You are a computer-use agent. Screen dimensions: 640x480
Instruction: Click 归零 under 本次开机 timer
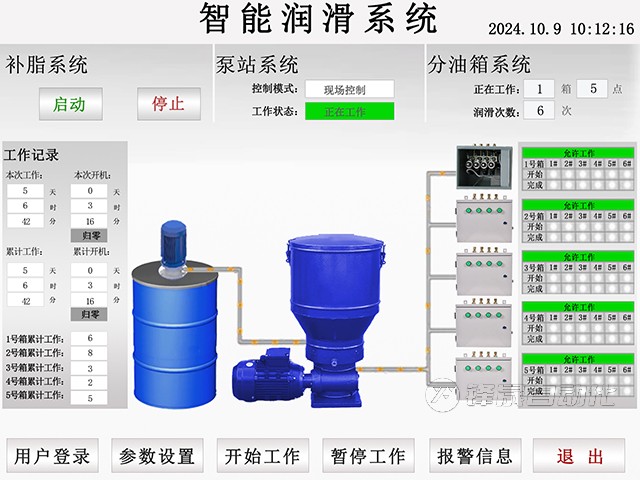90,235
